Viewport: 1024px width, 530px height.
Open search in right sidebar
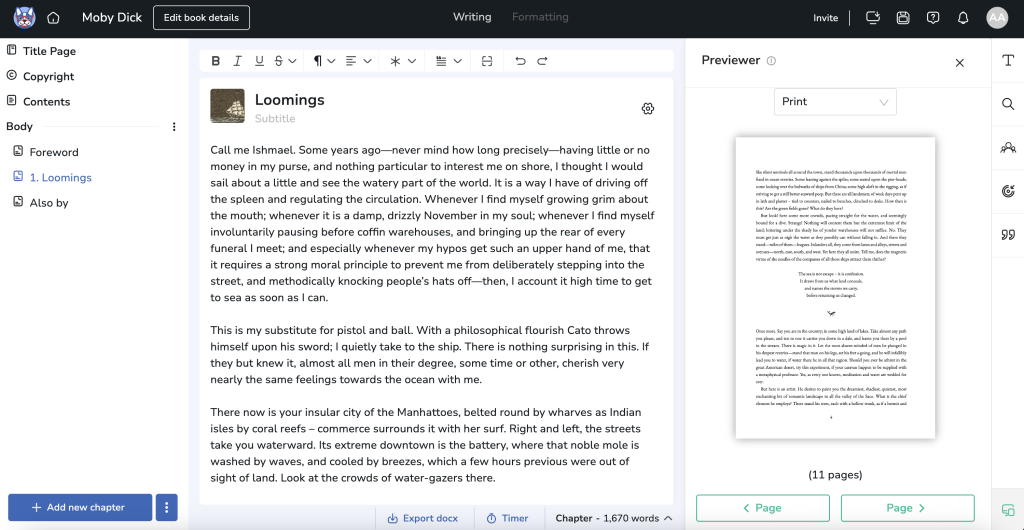(x=1007, y=104)
